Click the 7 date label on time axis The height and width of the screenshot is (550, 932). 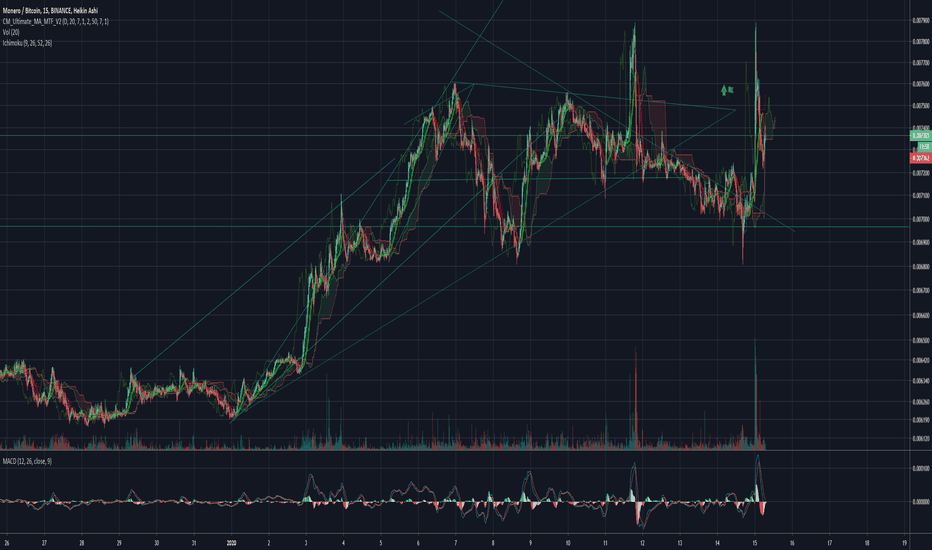456,543
